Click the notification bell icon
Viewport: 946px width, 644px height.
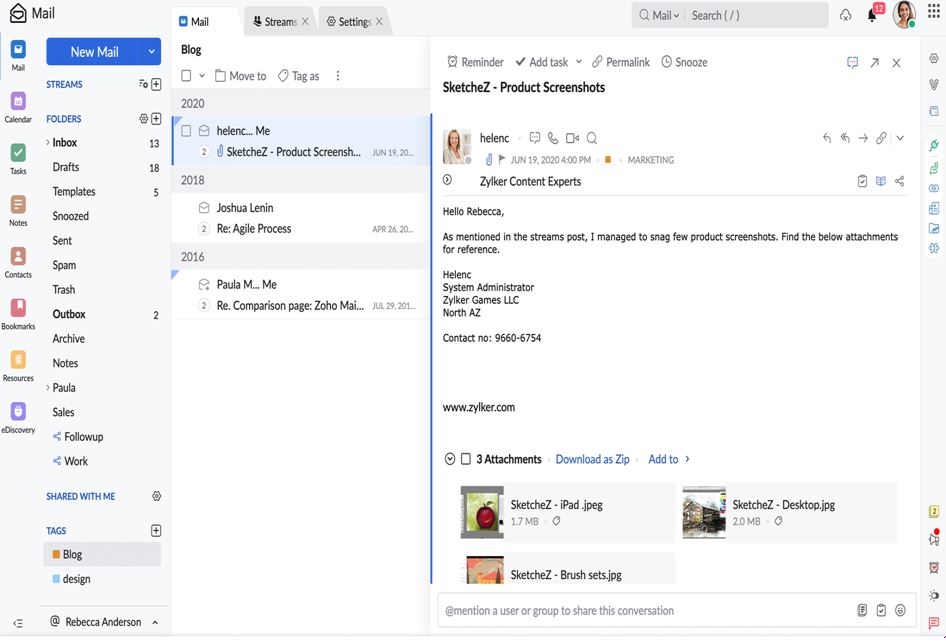tap(872, 15)
